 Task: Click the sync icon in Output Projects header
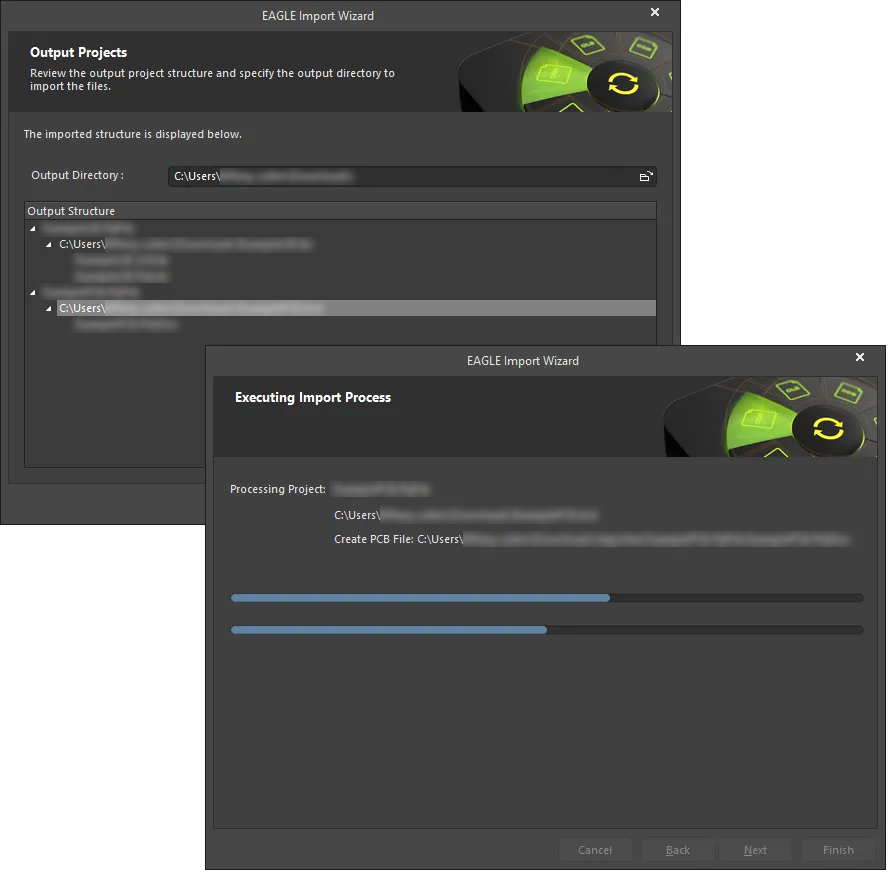(623, 84)
